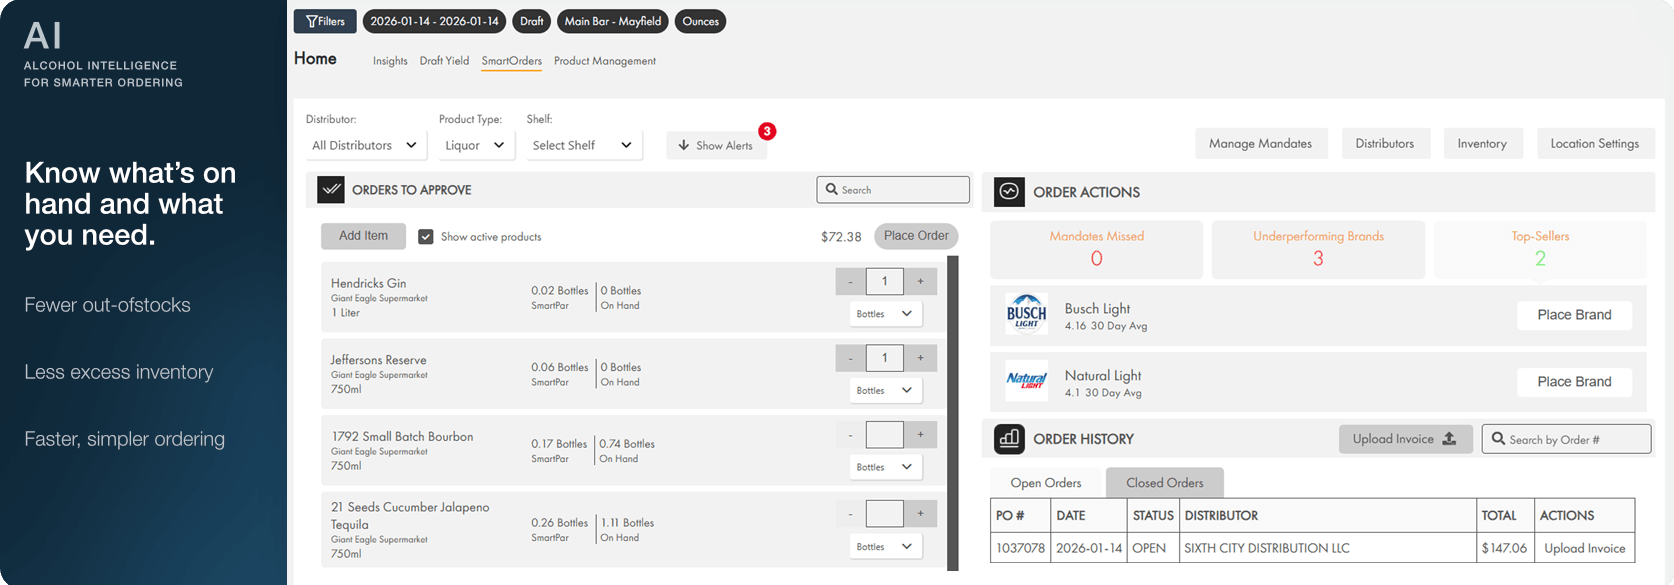This screenshot has width=1674, height=585.
Task: Click the Place Order button
Action: [x=916, y=236]
